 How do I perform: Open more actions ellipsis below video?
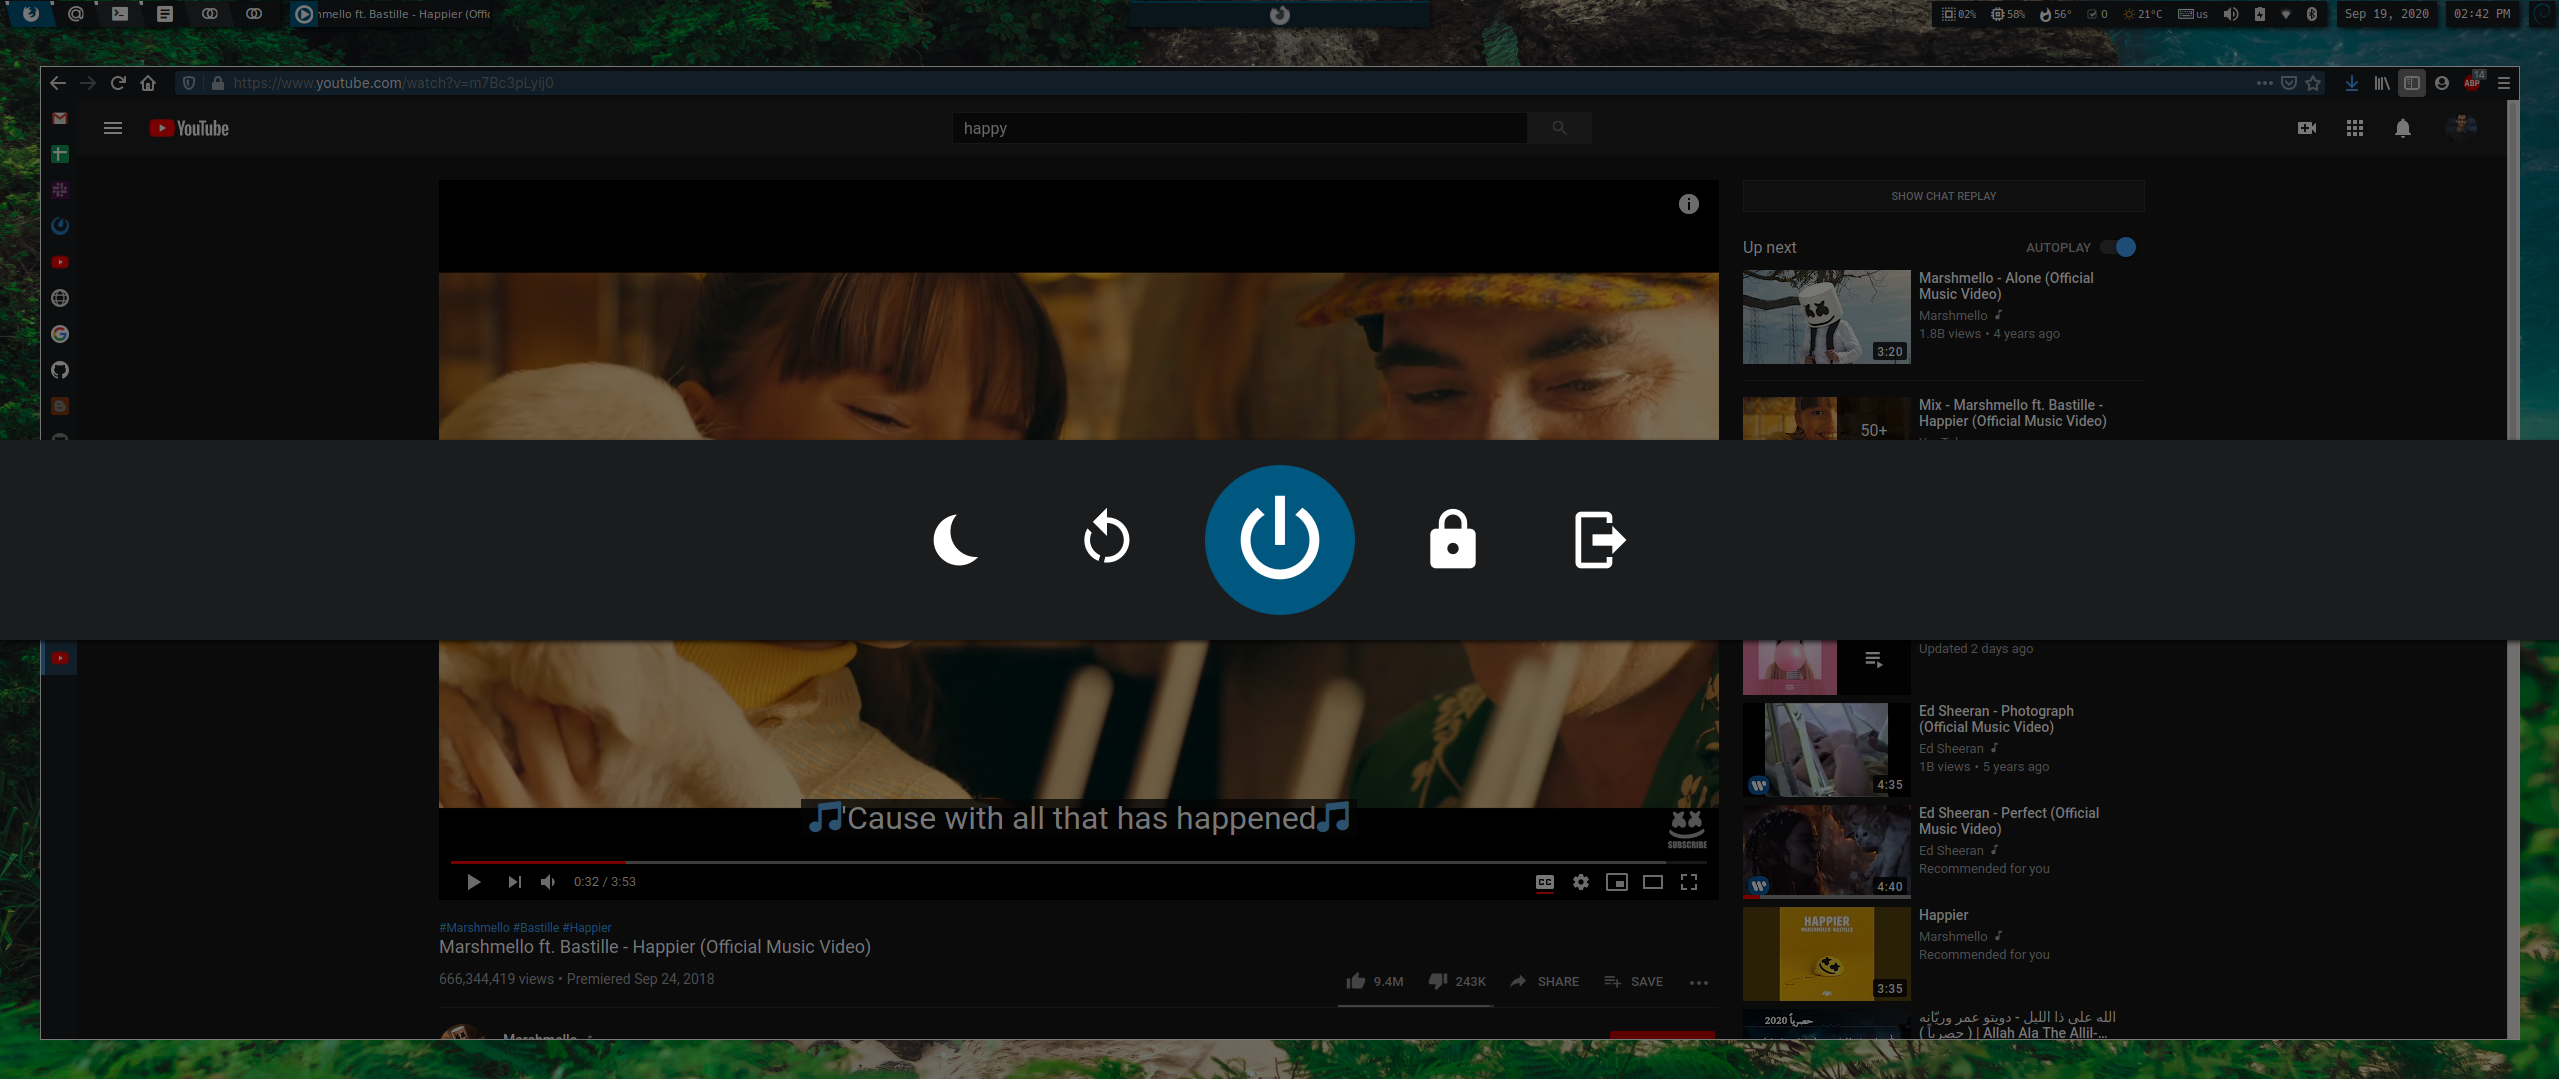click(x=1699, y=982)
